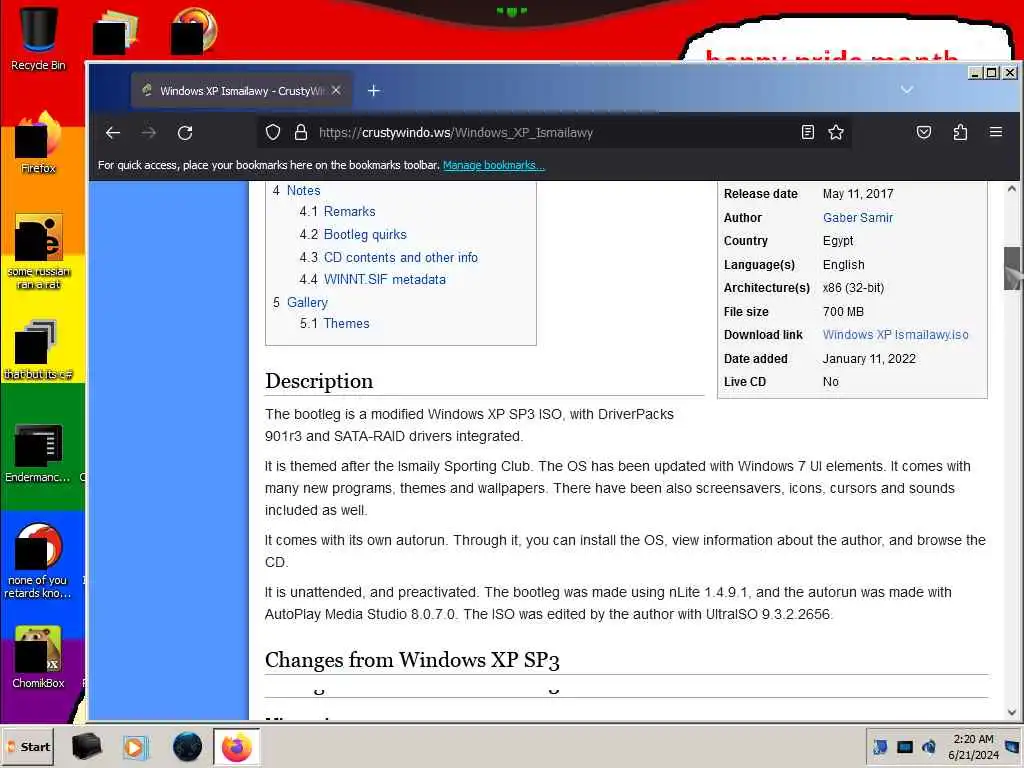Screen dimensions: 1024x768
Task: Select the Endermanc... desktop icon
Action: click(x=38, y=453)
